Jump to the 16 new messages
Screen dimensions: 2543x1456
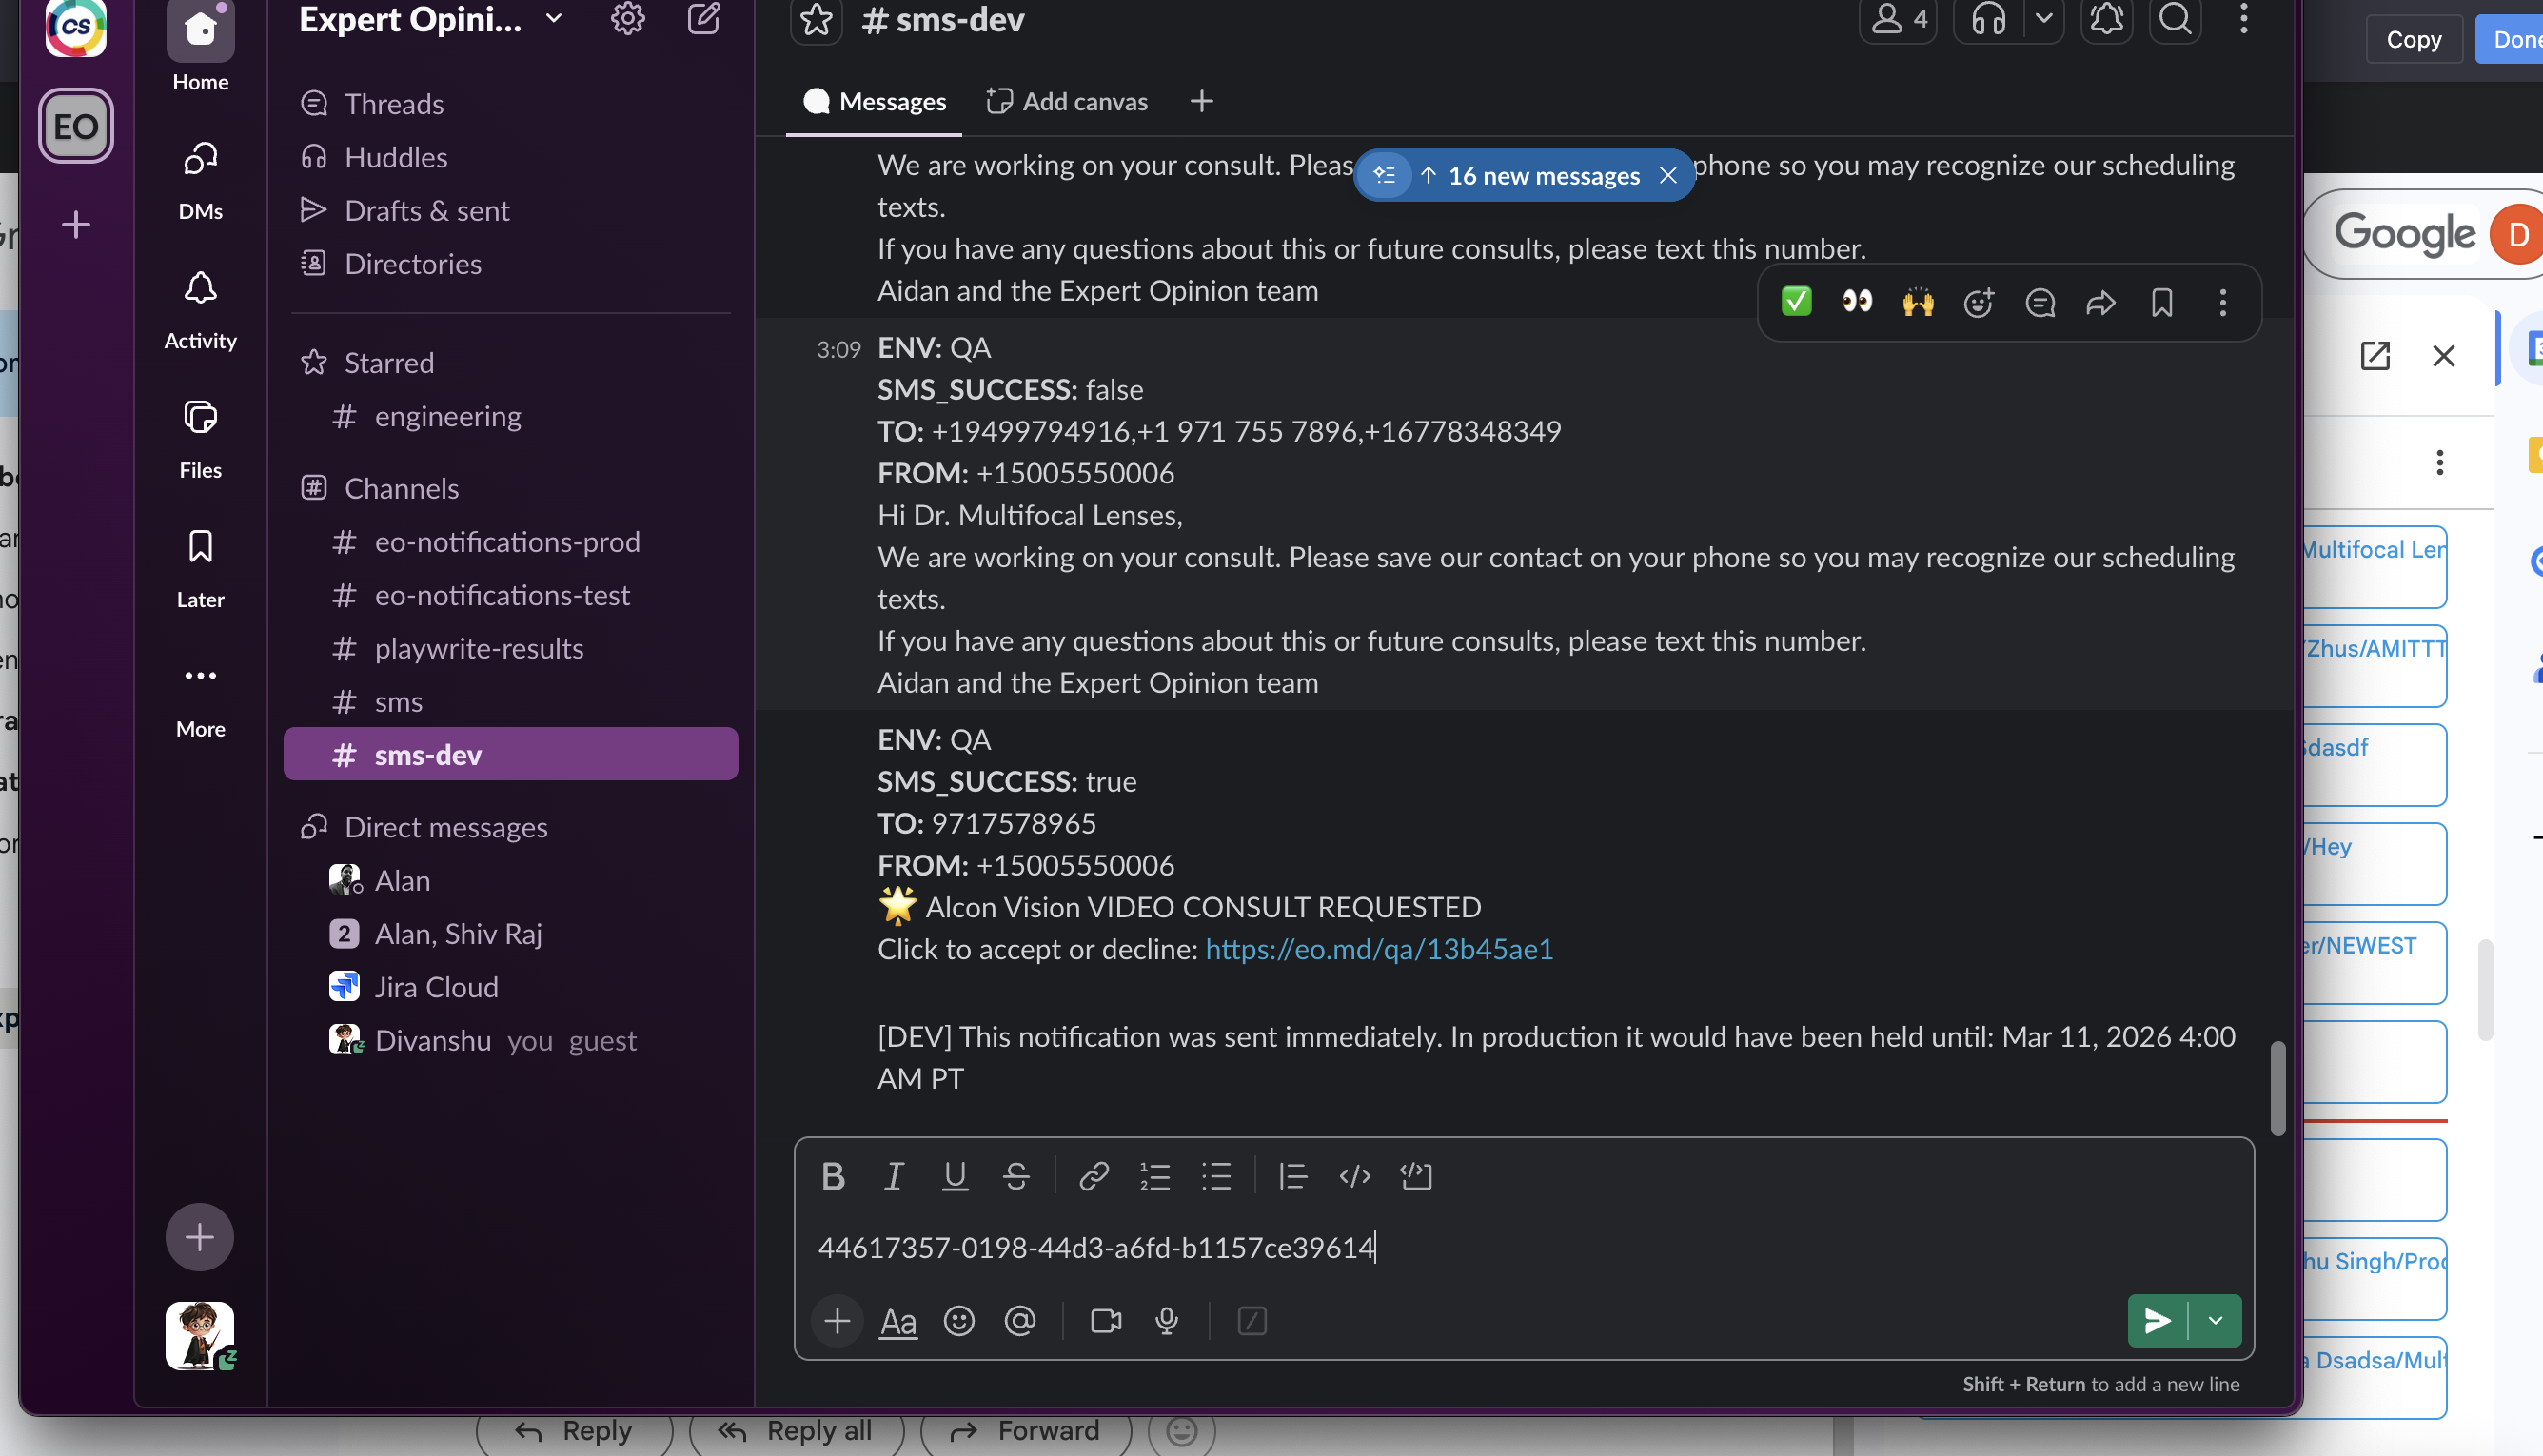coord(1542,175)
